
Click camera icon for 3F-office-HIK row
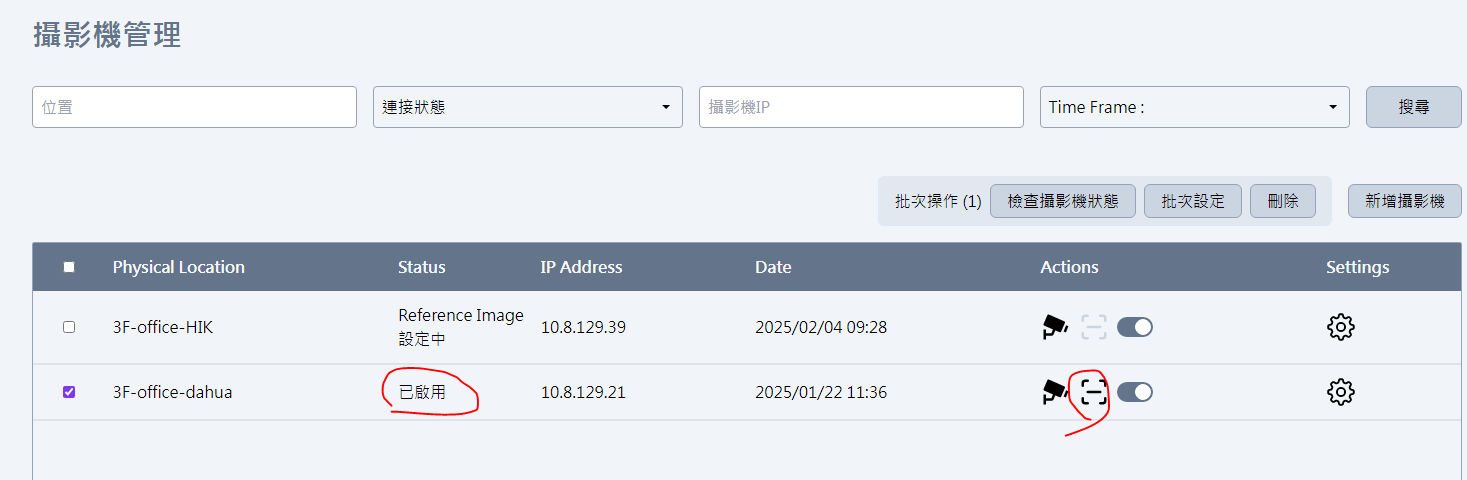coord(1054,327)
